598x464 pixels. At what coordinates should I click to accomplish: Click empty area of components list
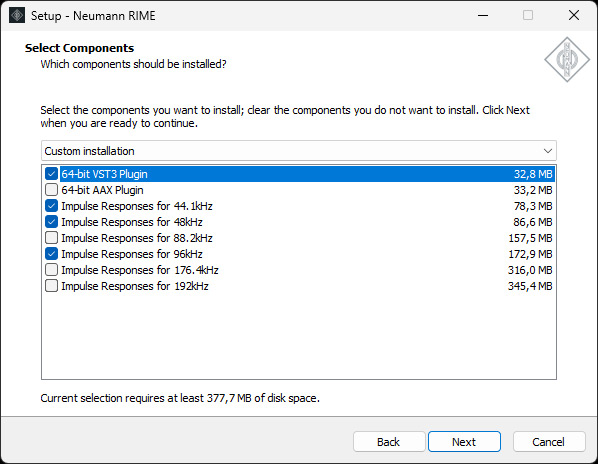(x=299, y=336)
